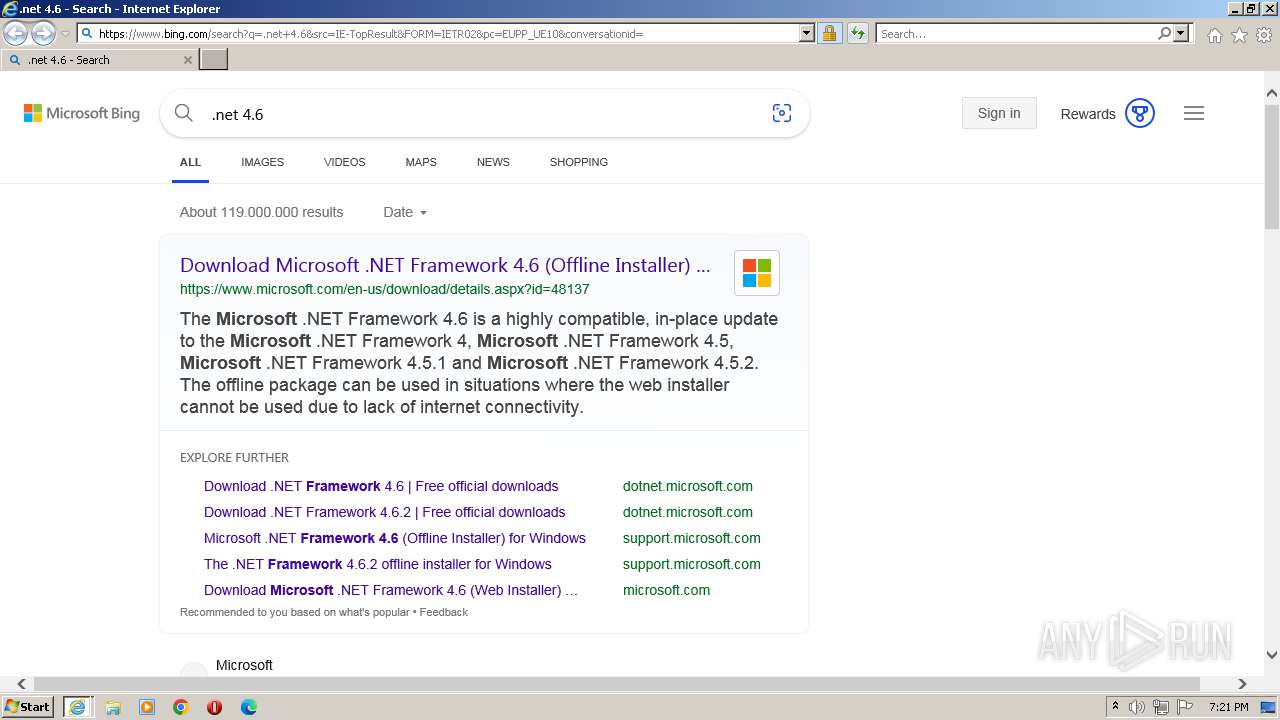Viewport: 1280px width, 720px height.
Task: Open the media player taskbar icon
Action: click(147, 707)
